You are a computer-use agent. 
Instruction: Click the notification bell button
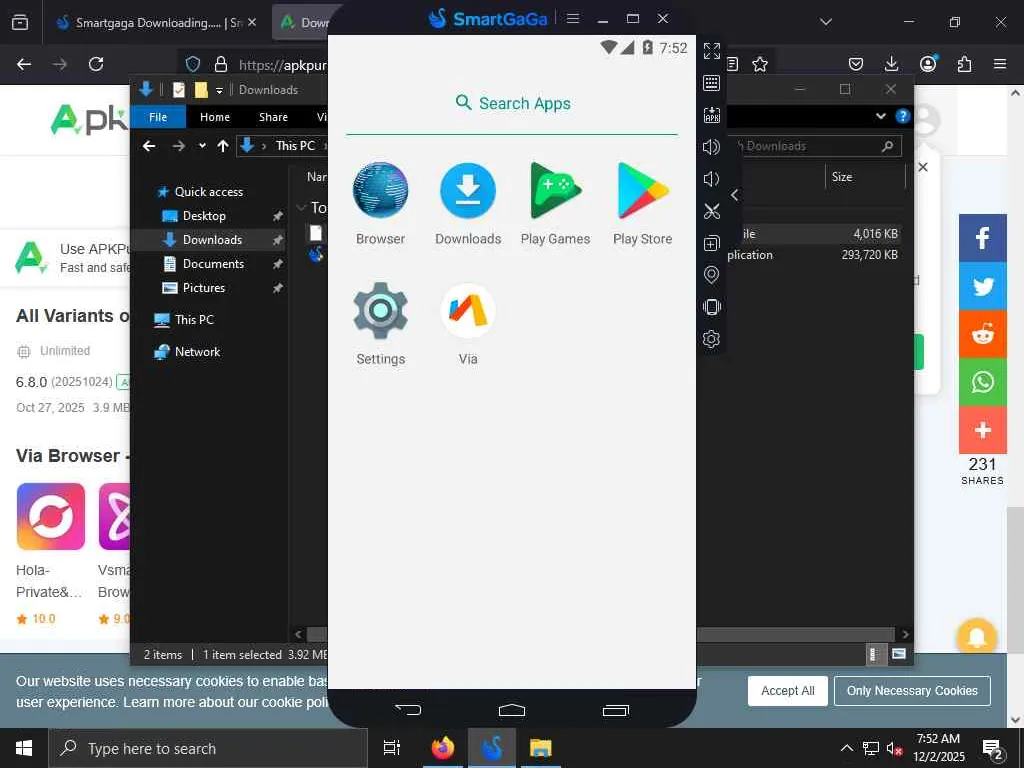976,637
